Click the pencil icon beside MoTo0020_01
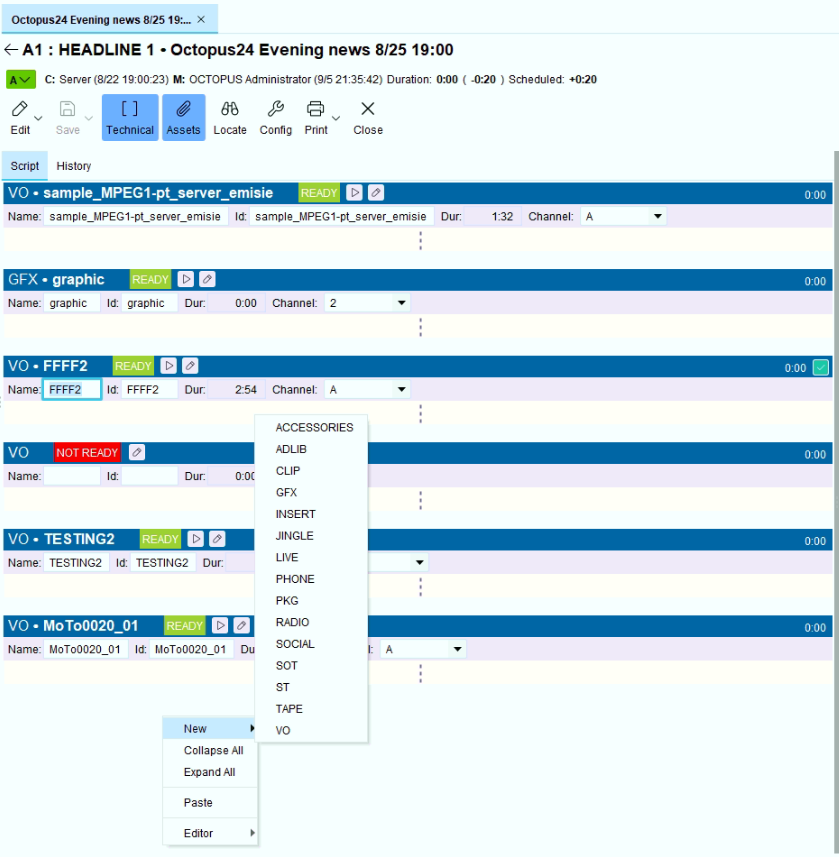This screenshot has height=857, width=839. point(242,625)
